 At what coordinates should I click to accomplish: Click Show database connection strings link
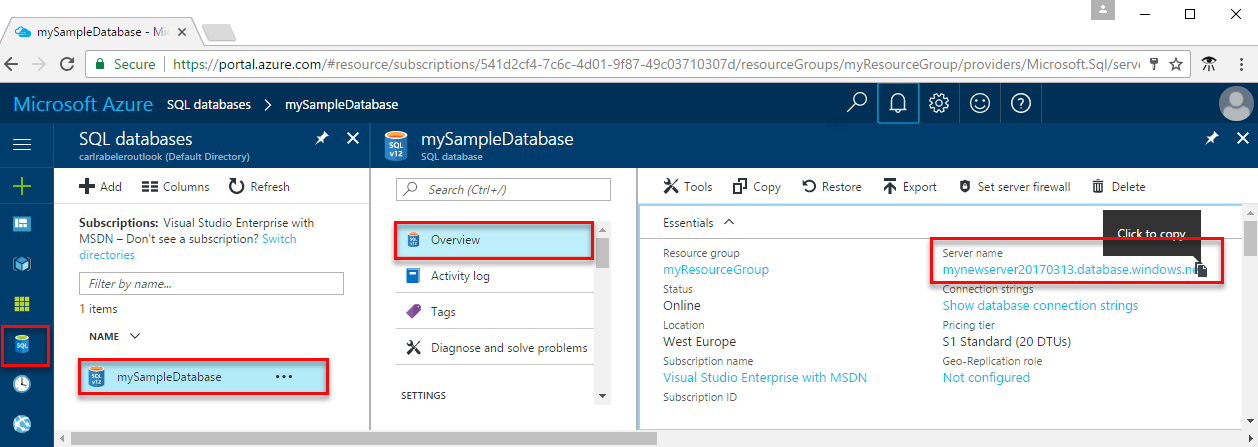1040,306
